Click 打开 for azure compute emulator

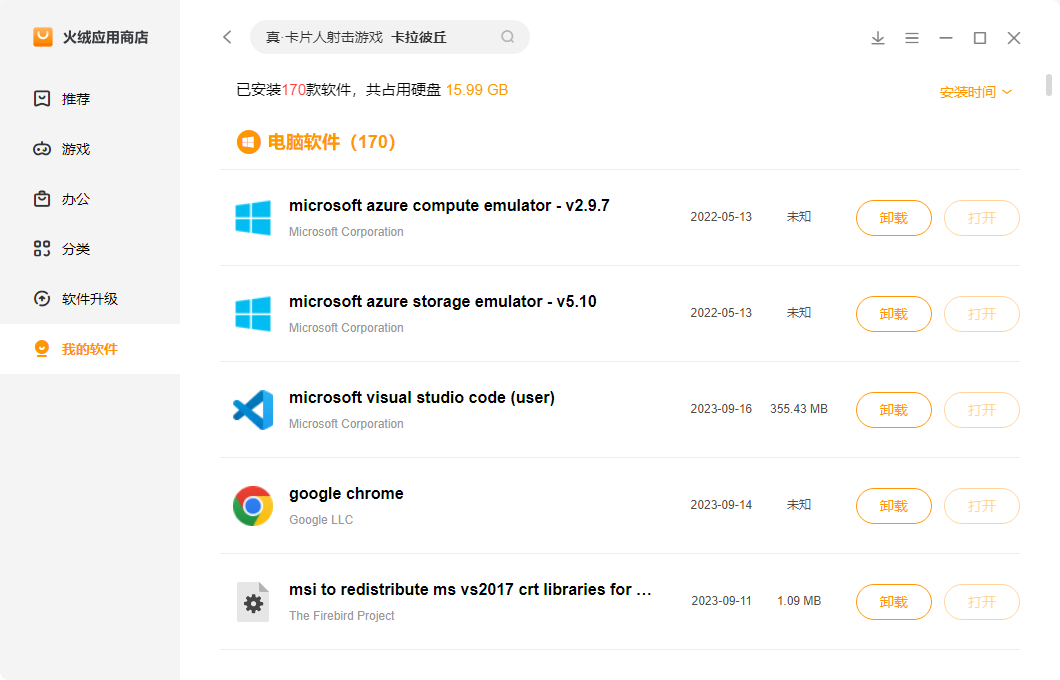click(x=982, y=218)
